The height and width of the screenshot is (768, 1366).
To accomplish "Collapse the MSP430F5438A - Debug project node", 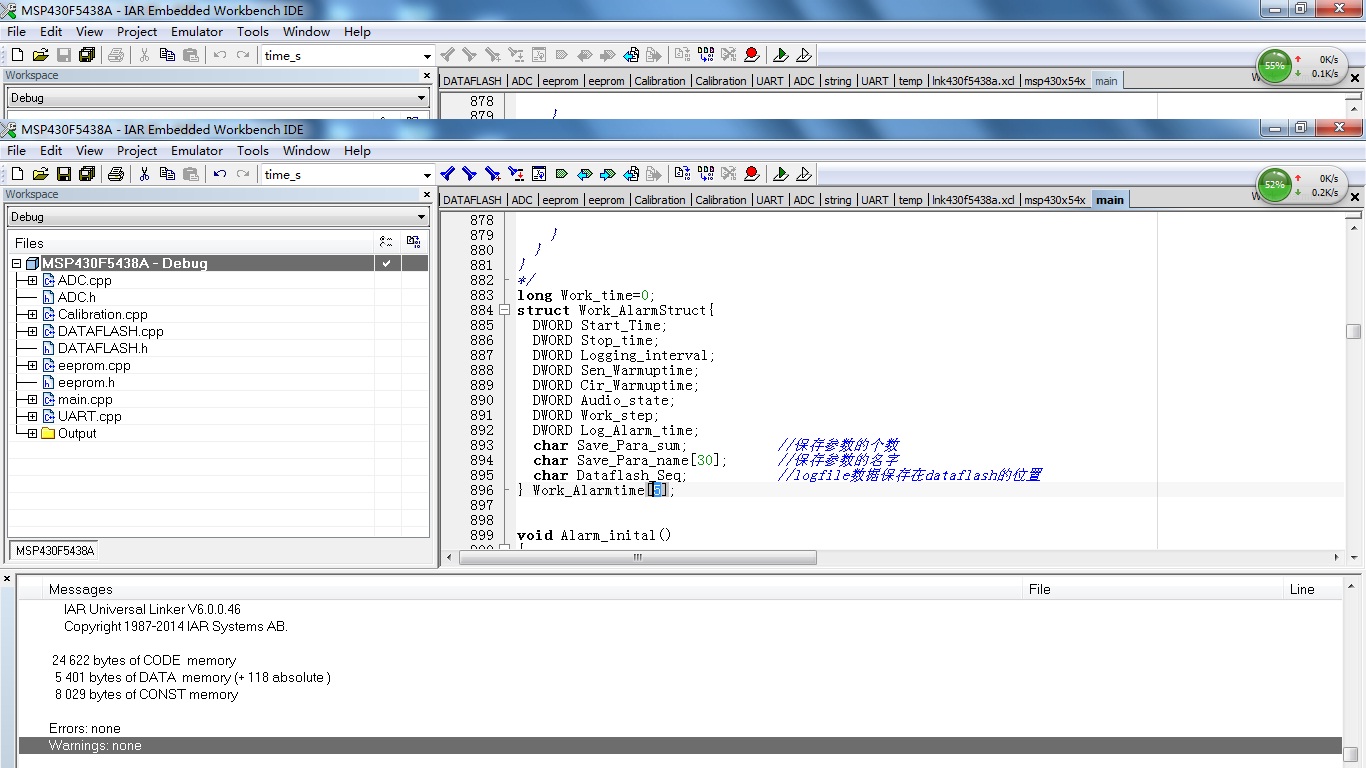I will point(17,264).
